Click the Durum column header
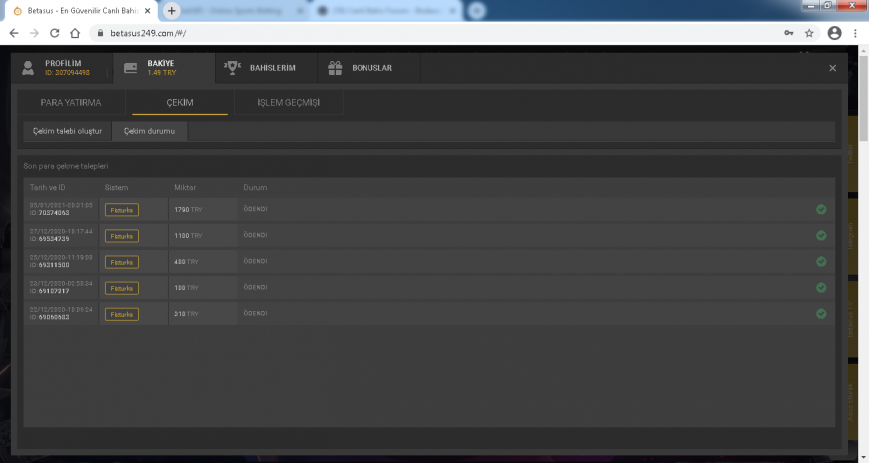The width and height of the screenshot is (869, 463). pos(255,187)
